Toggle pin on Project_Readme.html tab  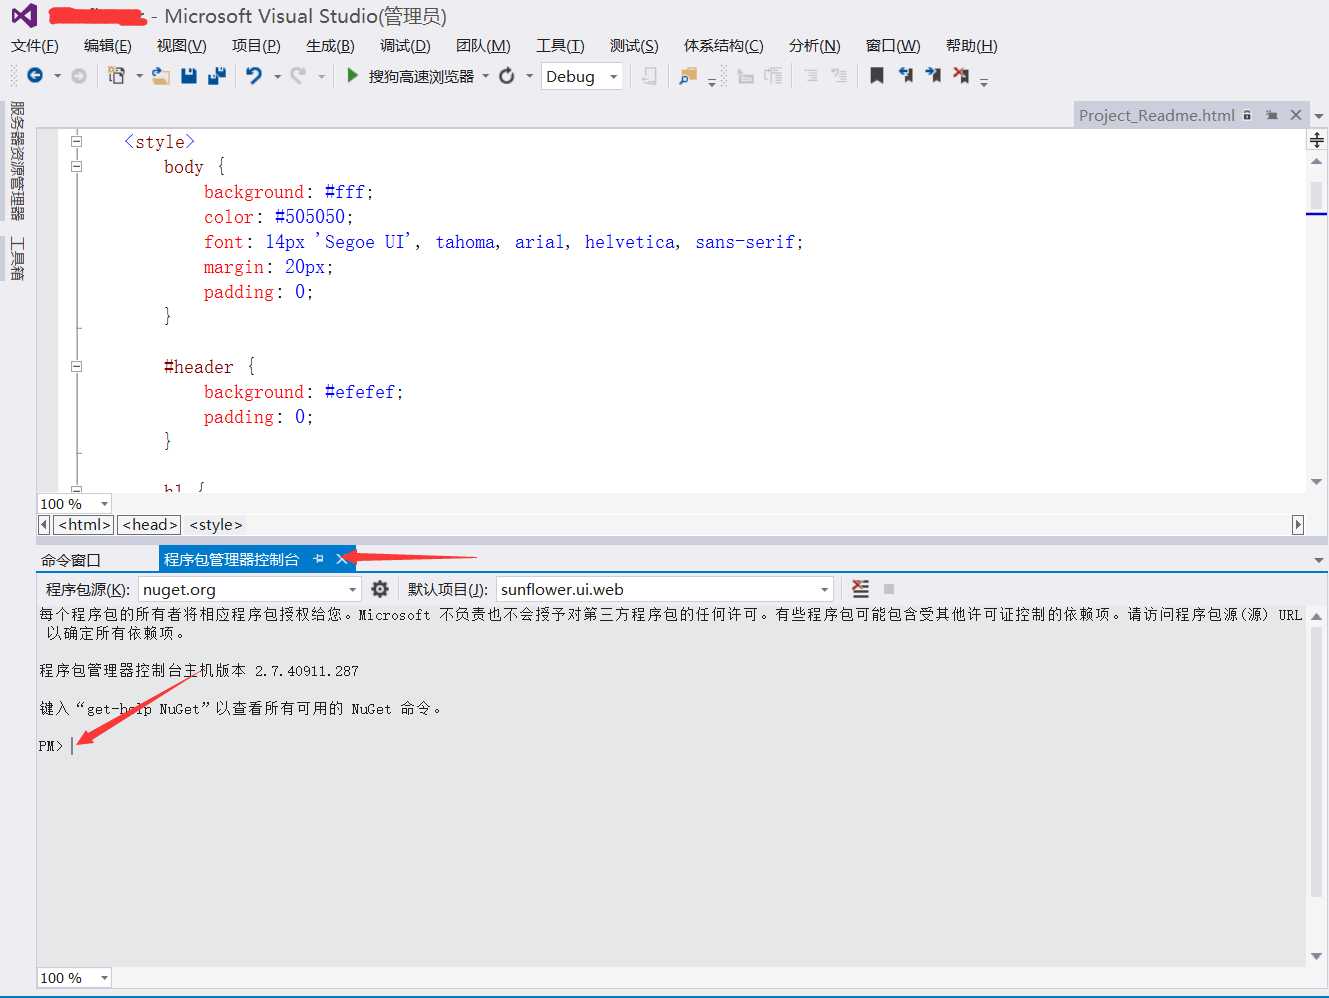tap(1272, 115)
